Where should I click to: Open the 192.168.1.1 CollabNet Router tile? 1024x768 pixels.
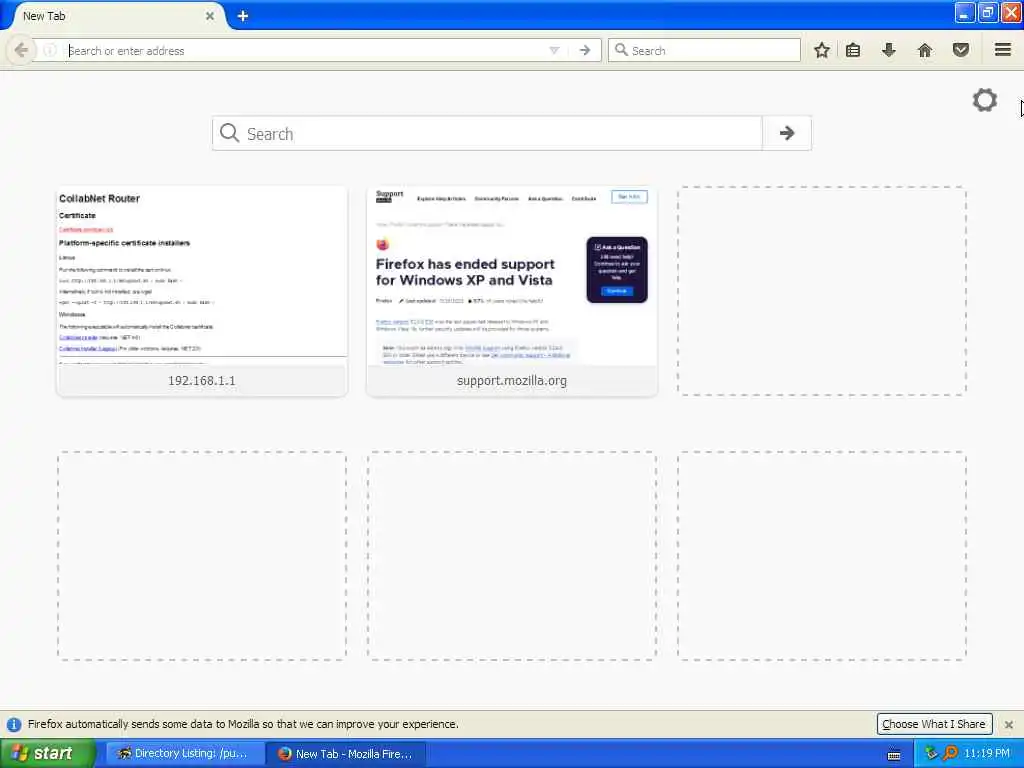point(202,291)
